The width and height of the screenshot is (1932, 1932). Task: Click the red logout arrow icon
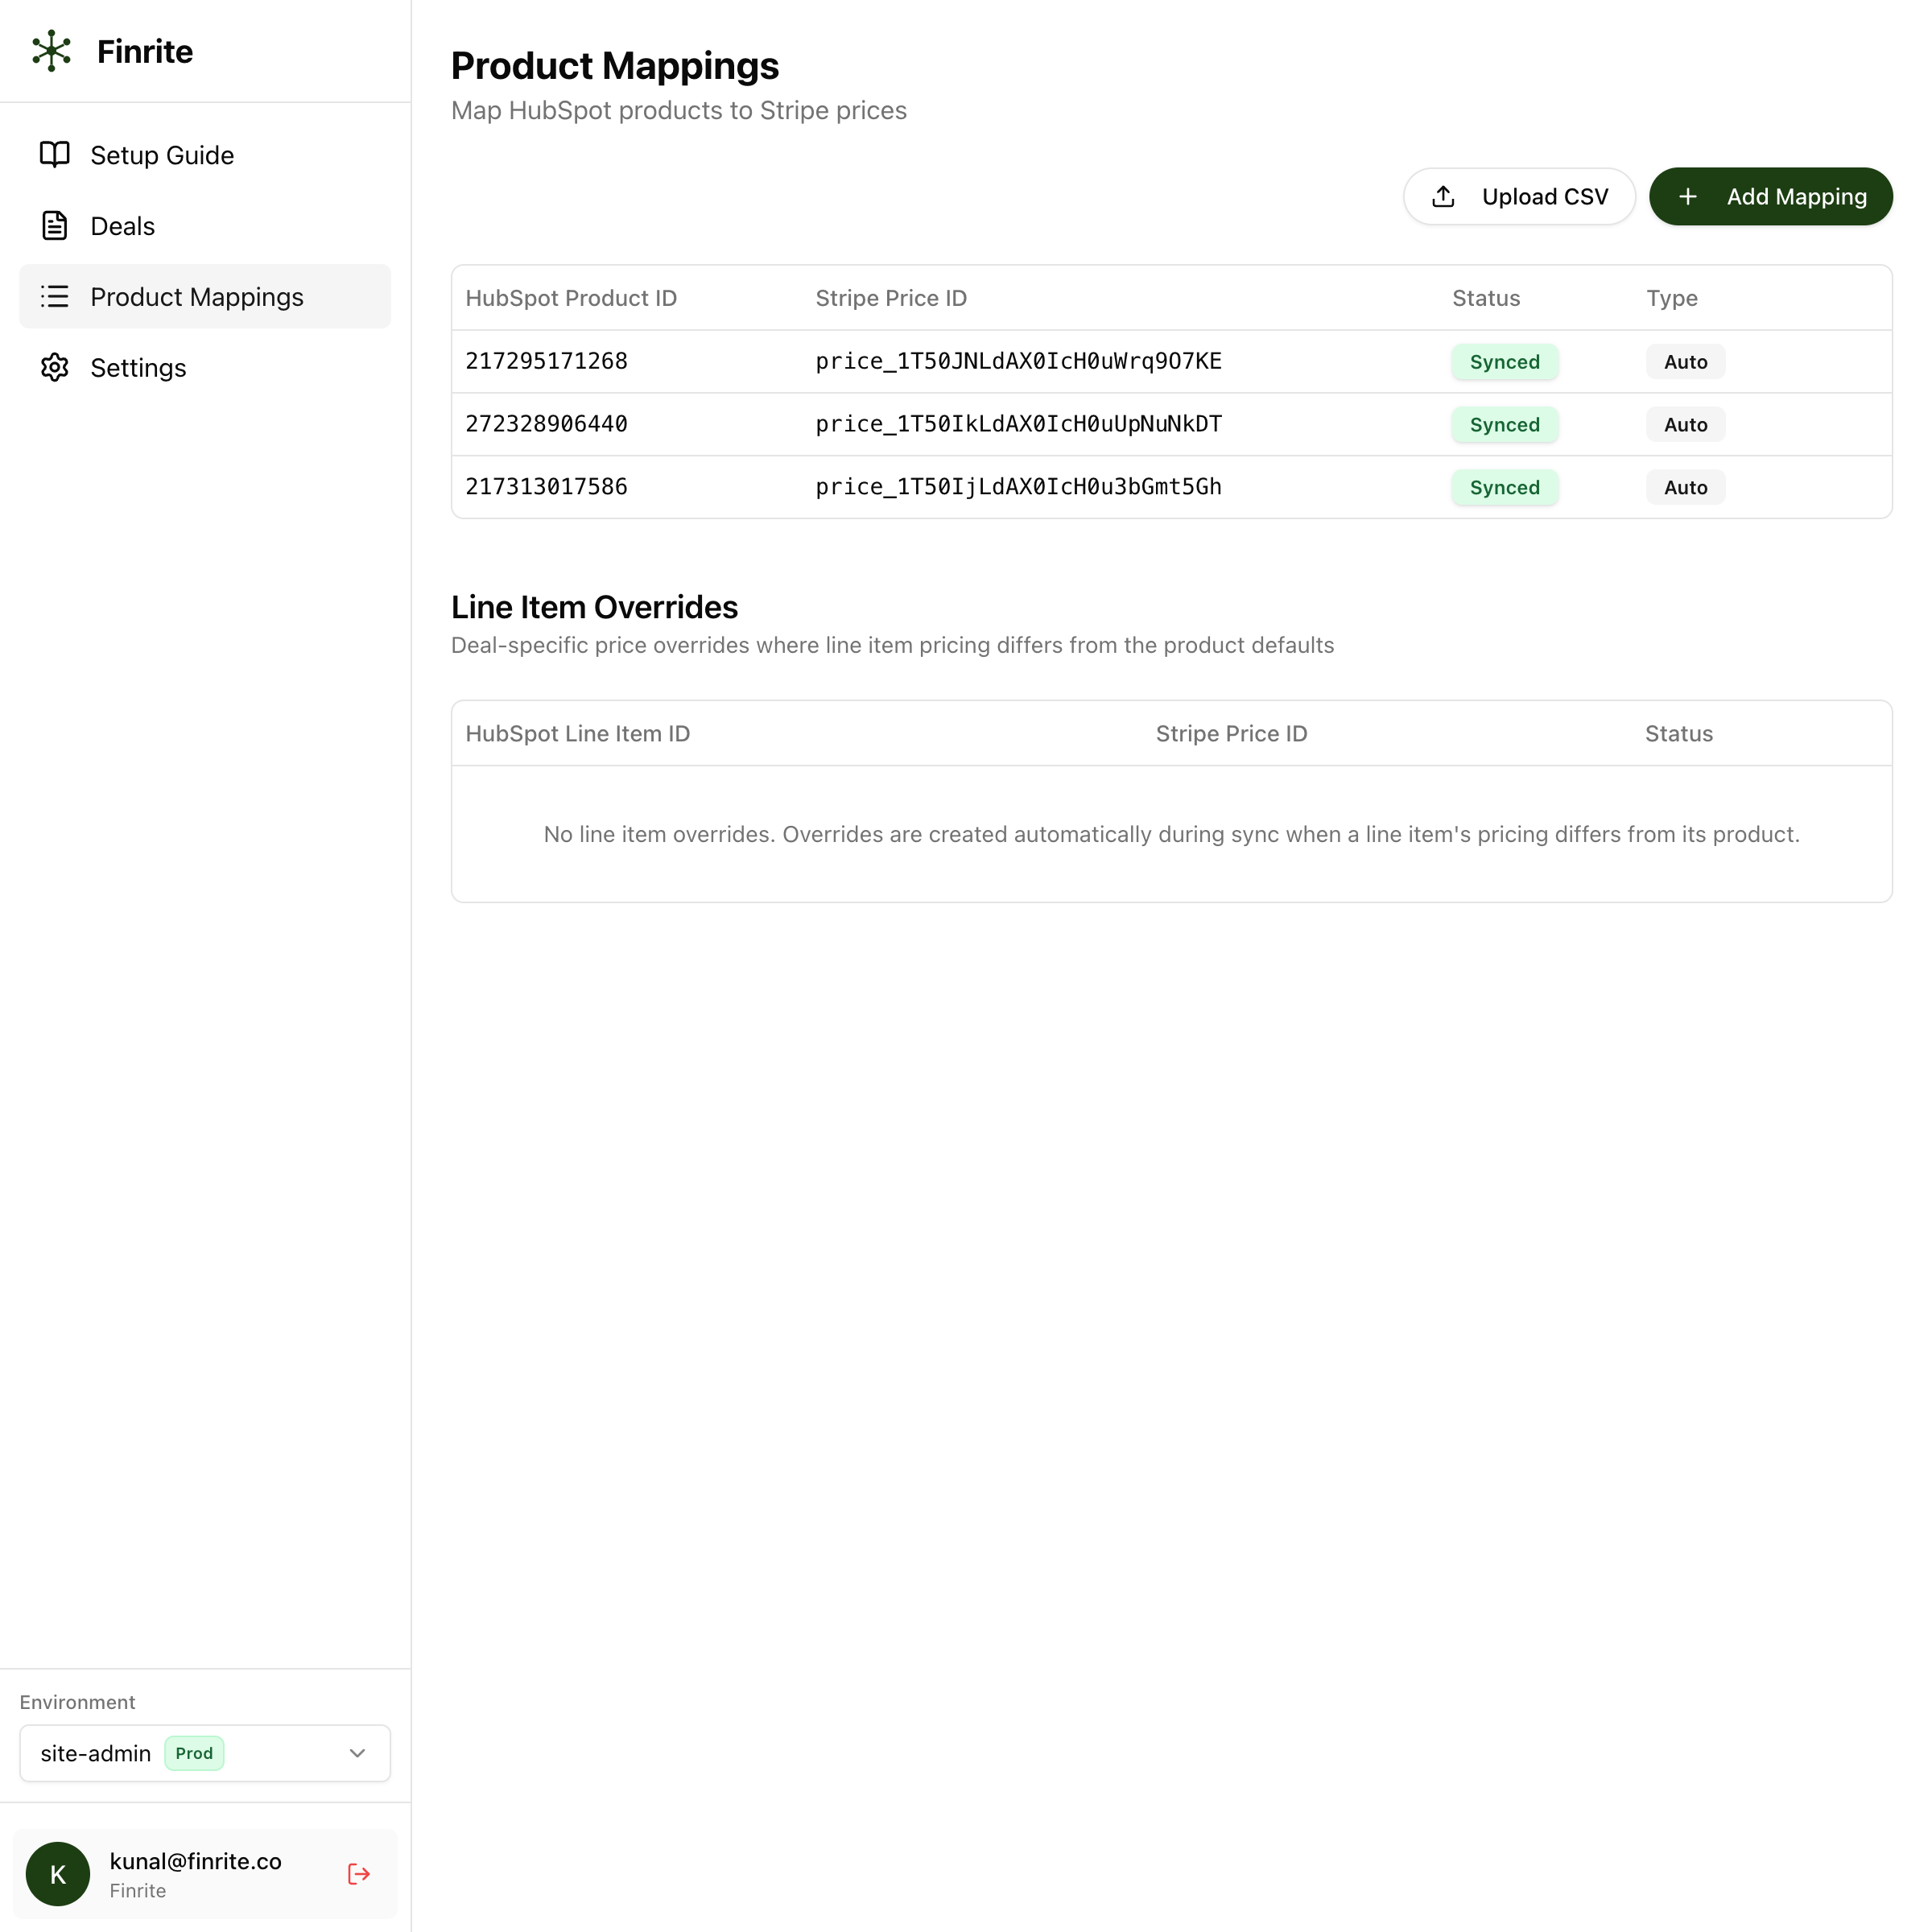tap(358, 1874)
